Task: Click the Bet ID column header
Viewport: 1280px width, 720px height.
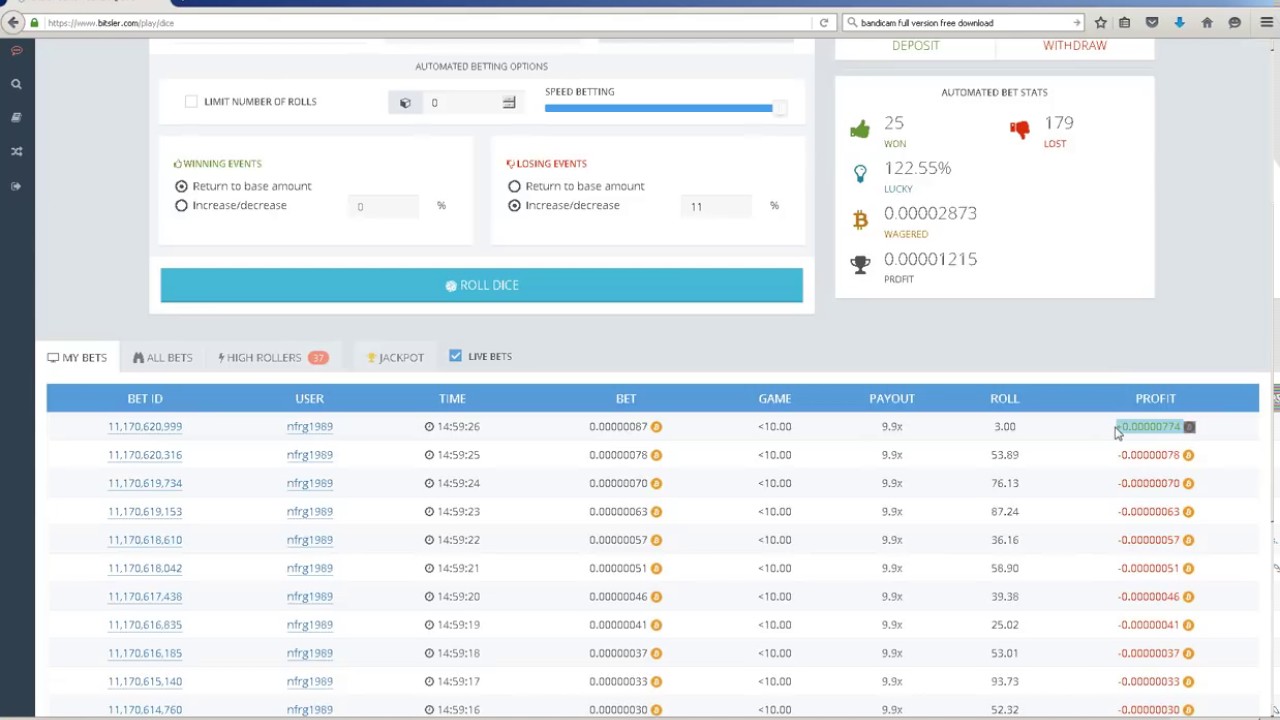Action: pos(145,399)
